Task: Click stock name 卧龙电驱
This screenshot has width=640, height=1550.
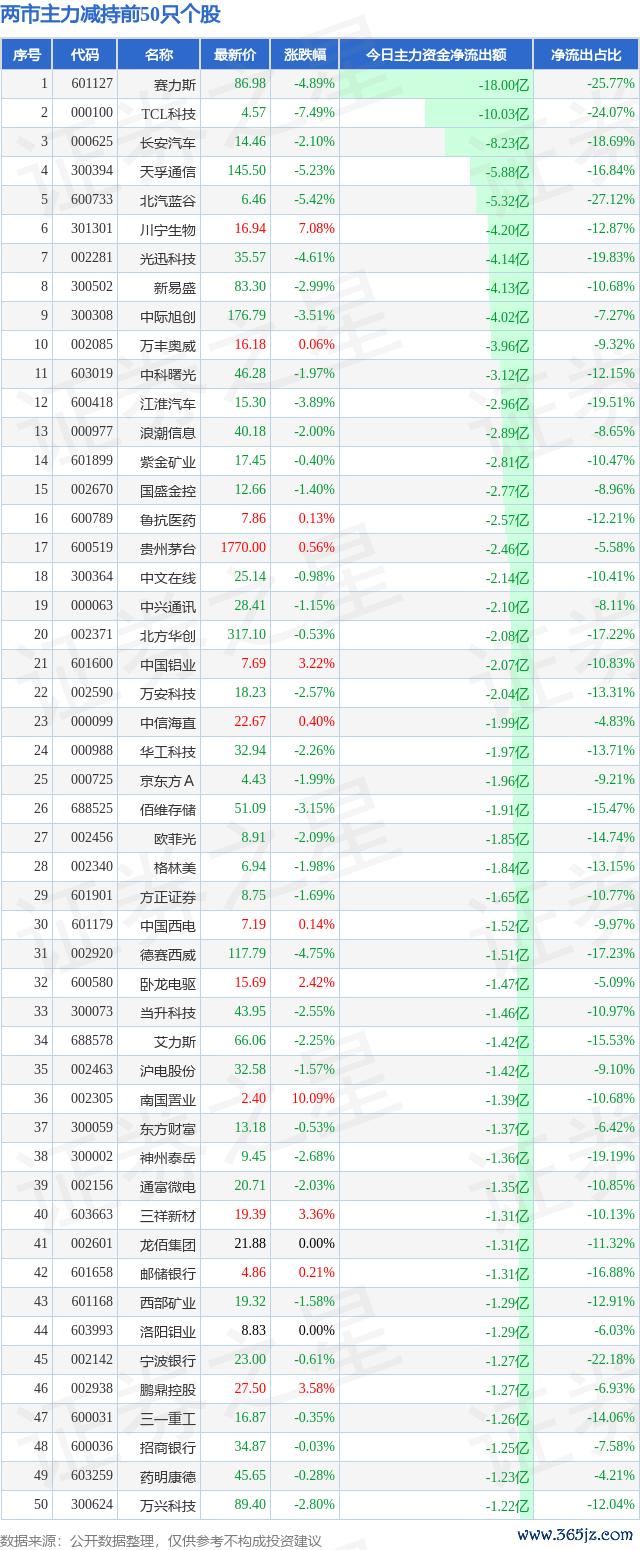Action: 168,983
